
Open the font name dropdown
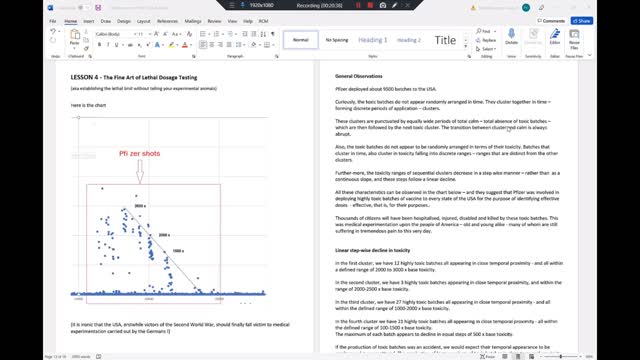pos(134,34)
